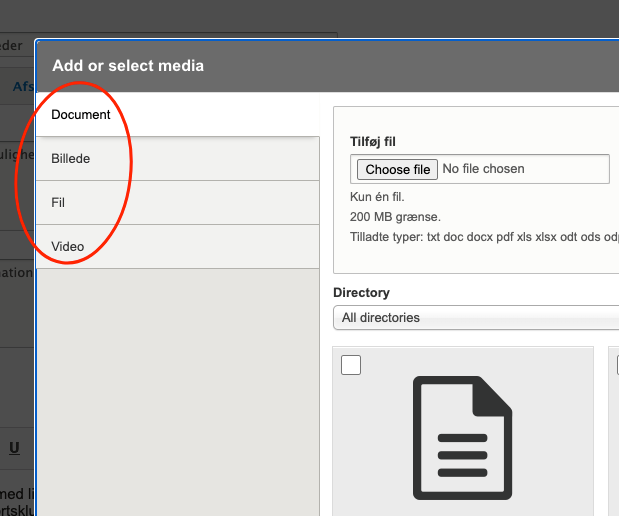Click the Directory label above the dropdown
Screen dimensions: 619x516
pos(361,293)
